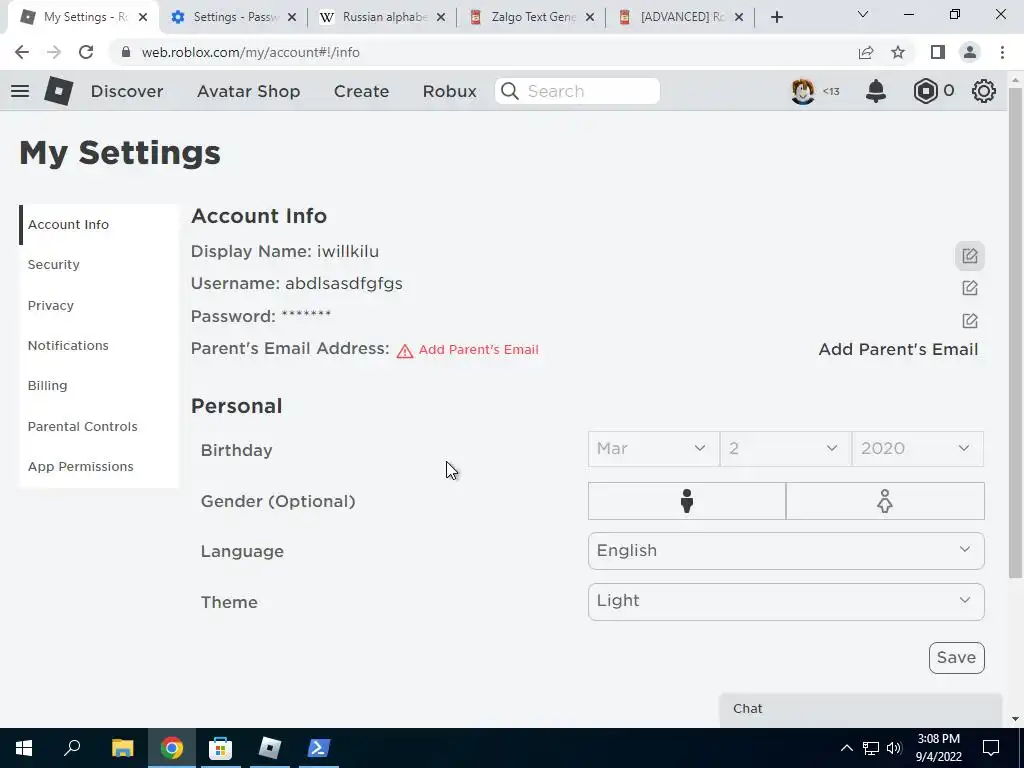The height and width of the screenshot is (768, 1024).
Task: Click the black Add Parent's Email button
Action: pyautogui.click(x=899, y=349)
